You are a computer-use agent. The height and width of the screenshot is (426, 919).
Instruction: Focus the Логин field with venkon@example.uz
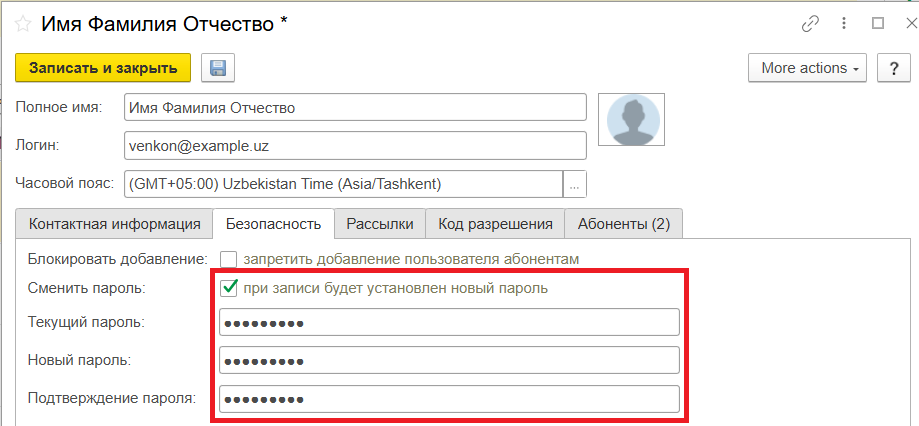coord(354,145)
